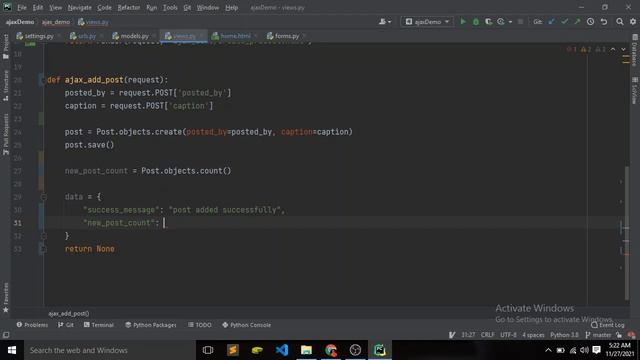This screenshot has width=640, height=360.
Task: Click the 31:27 line column indicator
Action: click(x=468, y=335)
